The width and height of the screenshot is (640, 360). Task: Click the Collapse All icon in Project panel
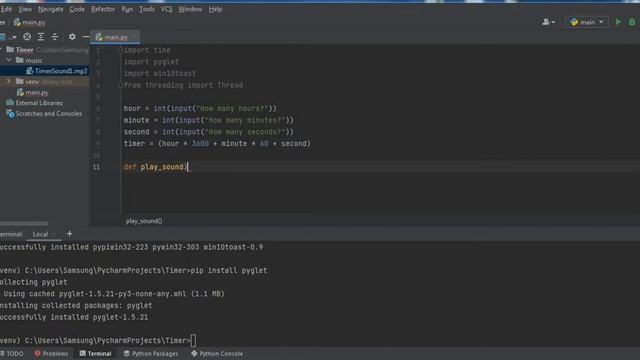pos(55,37)
